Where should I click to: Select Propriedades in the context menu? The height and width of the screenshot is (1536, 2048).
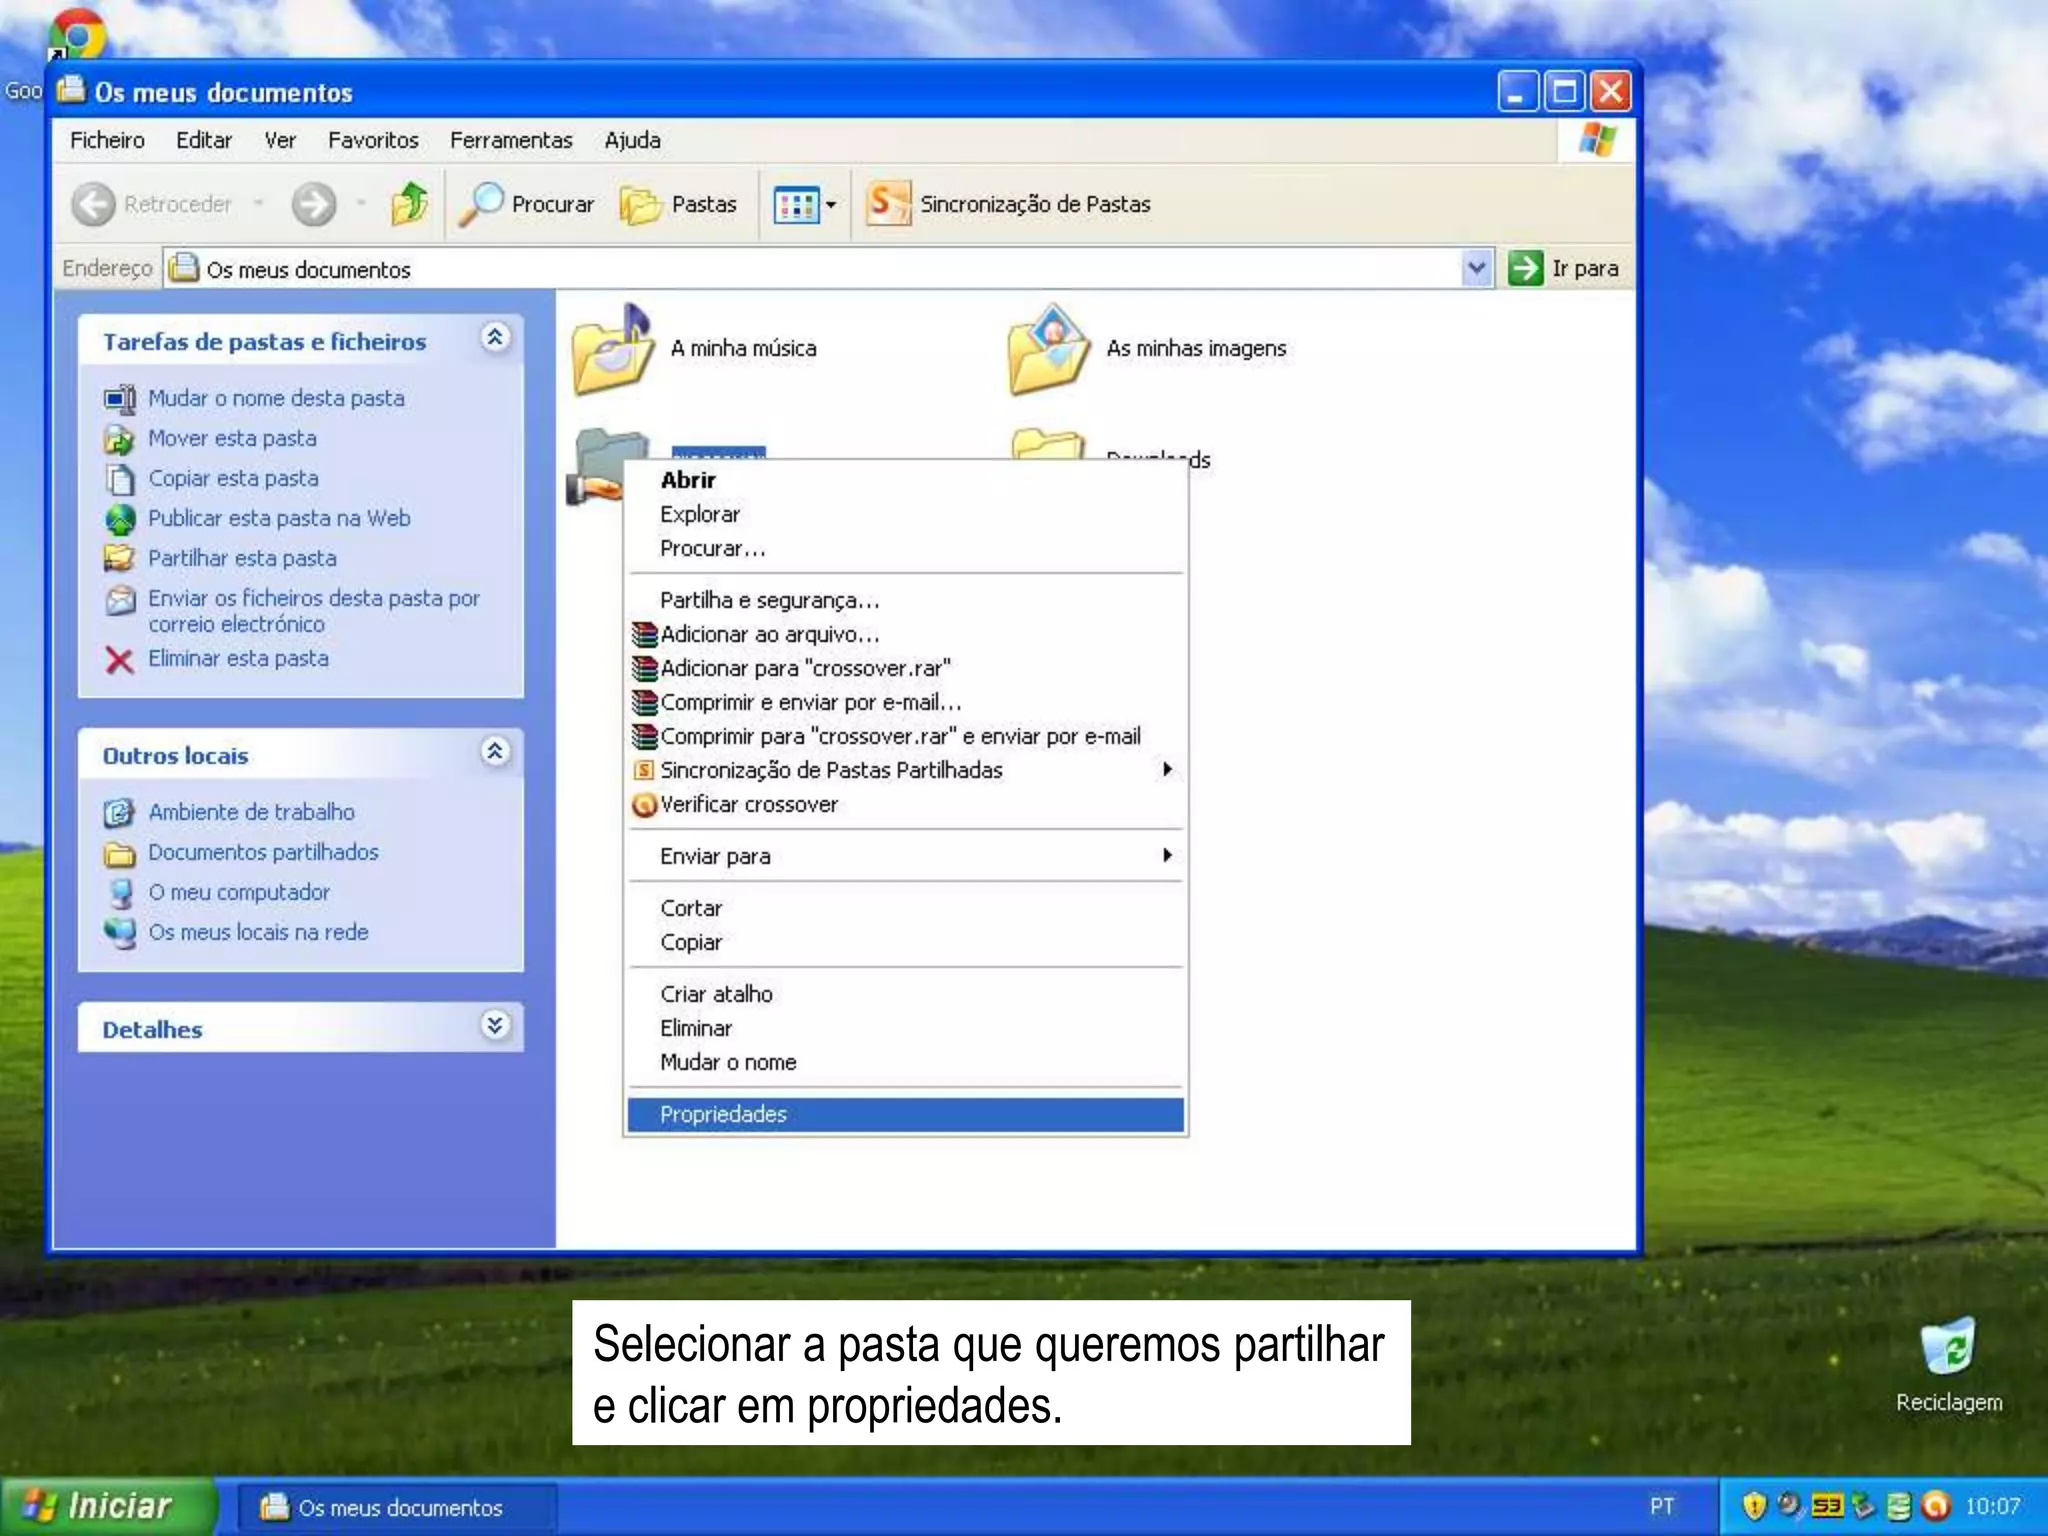point(724,1114)
